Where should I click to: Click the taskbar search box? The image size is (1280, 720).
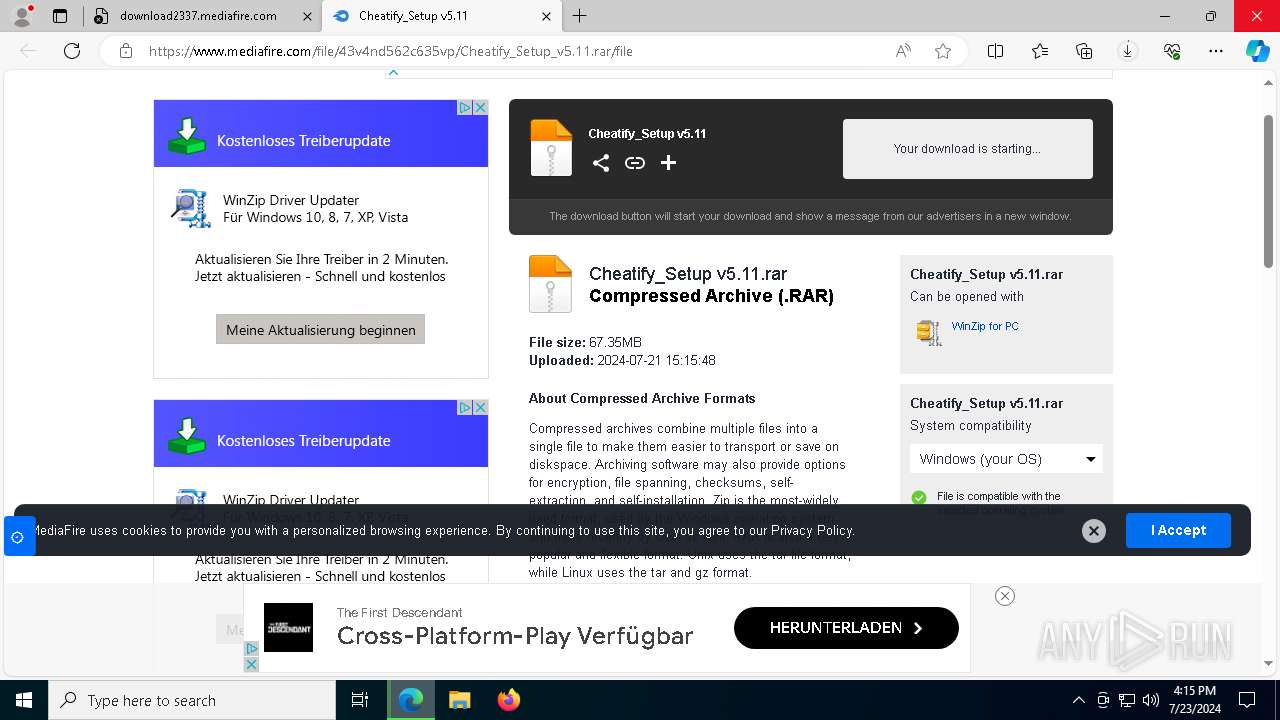[192, 700]
